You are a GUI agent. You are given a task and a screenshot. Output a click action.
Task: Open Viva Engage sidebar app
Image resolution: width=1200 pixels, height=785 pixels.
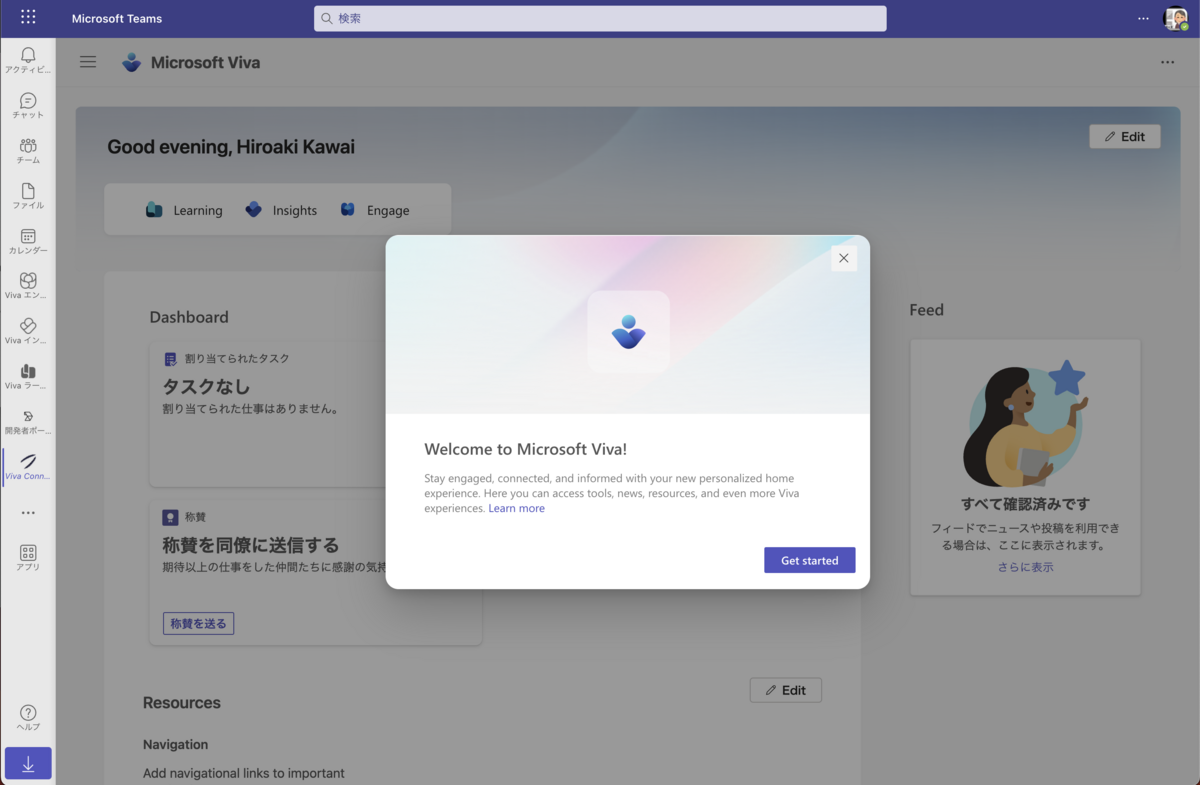[x=28, y=286]
